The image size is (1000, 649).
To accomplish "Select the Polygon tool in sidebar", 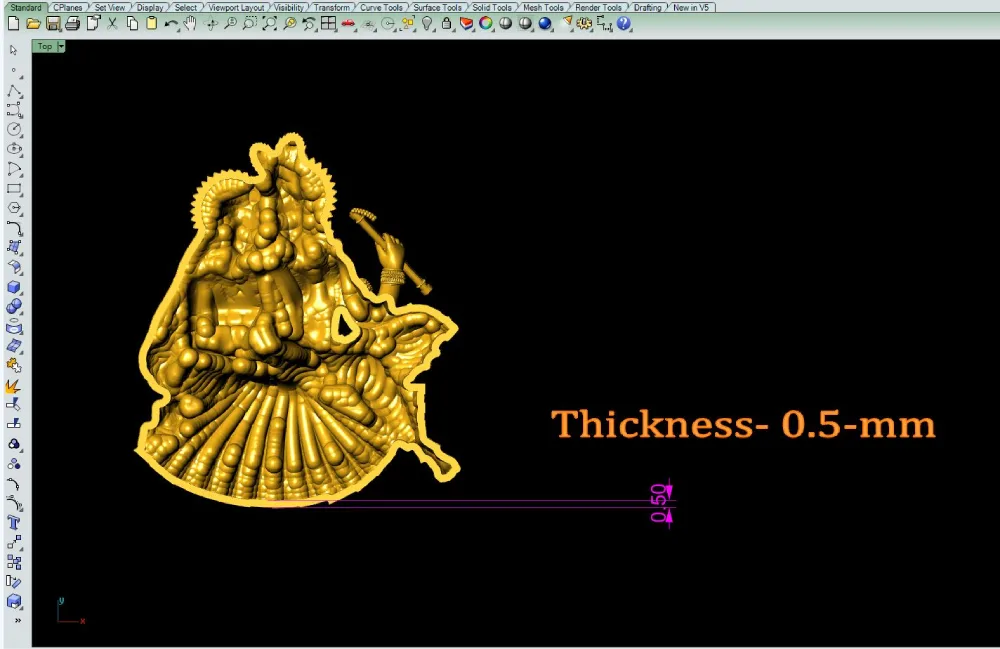I will 14,208.
